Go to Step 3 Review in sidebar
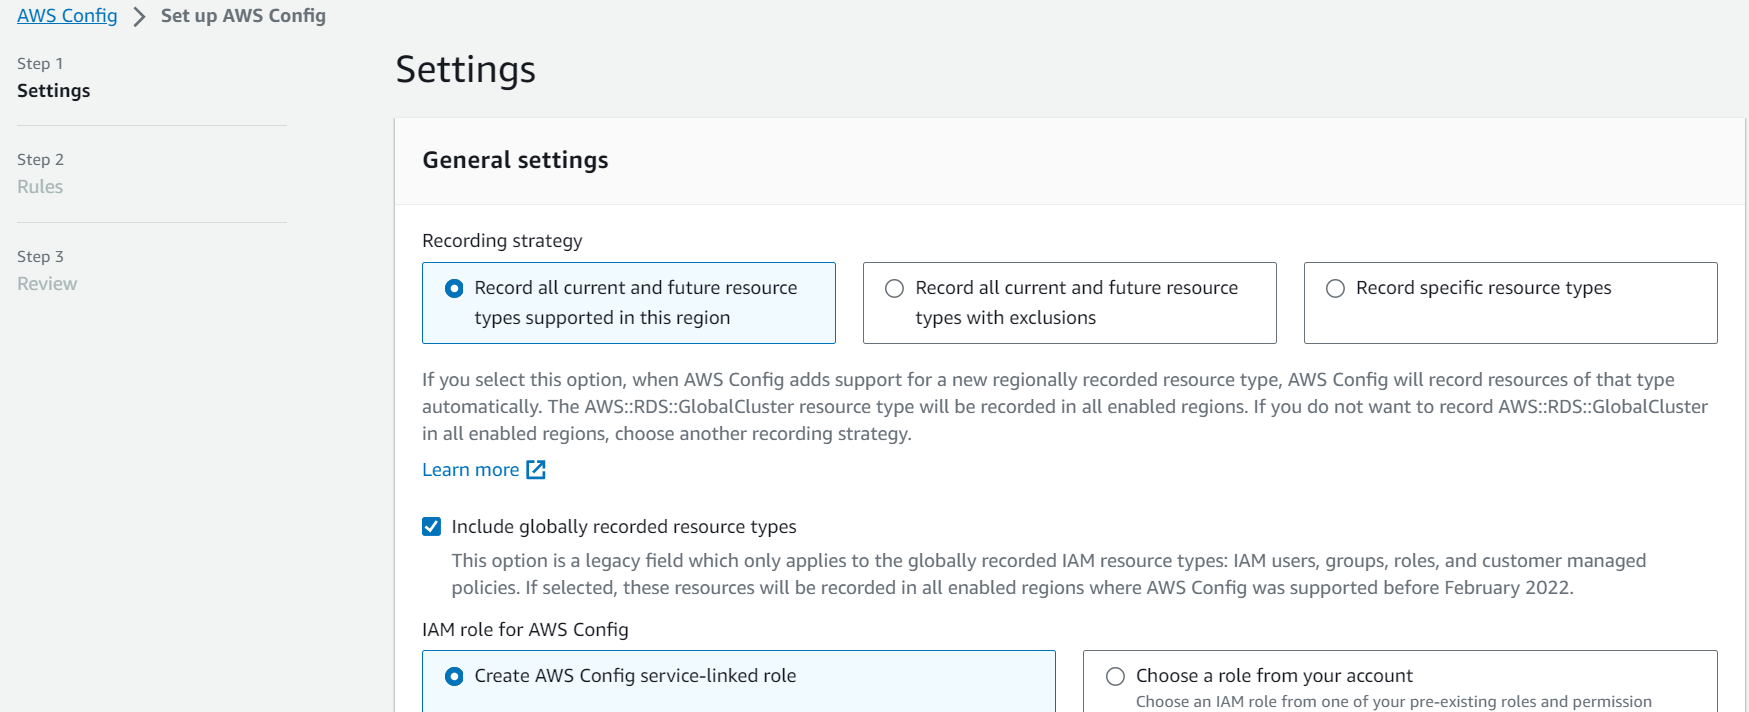Image resolution: width=1749 pixels, height=712 pixels. 47,284
